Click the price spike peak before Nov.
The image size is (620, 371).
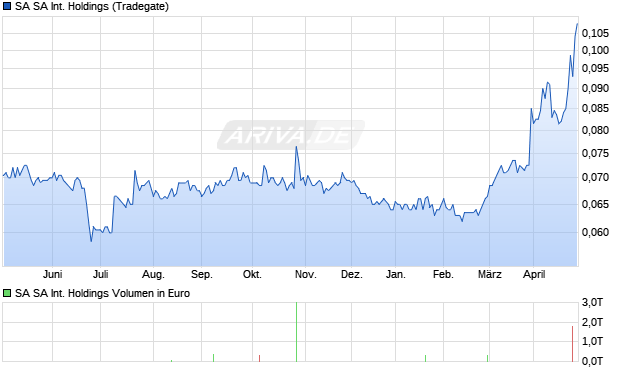(296, 147)
